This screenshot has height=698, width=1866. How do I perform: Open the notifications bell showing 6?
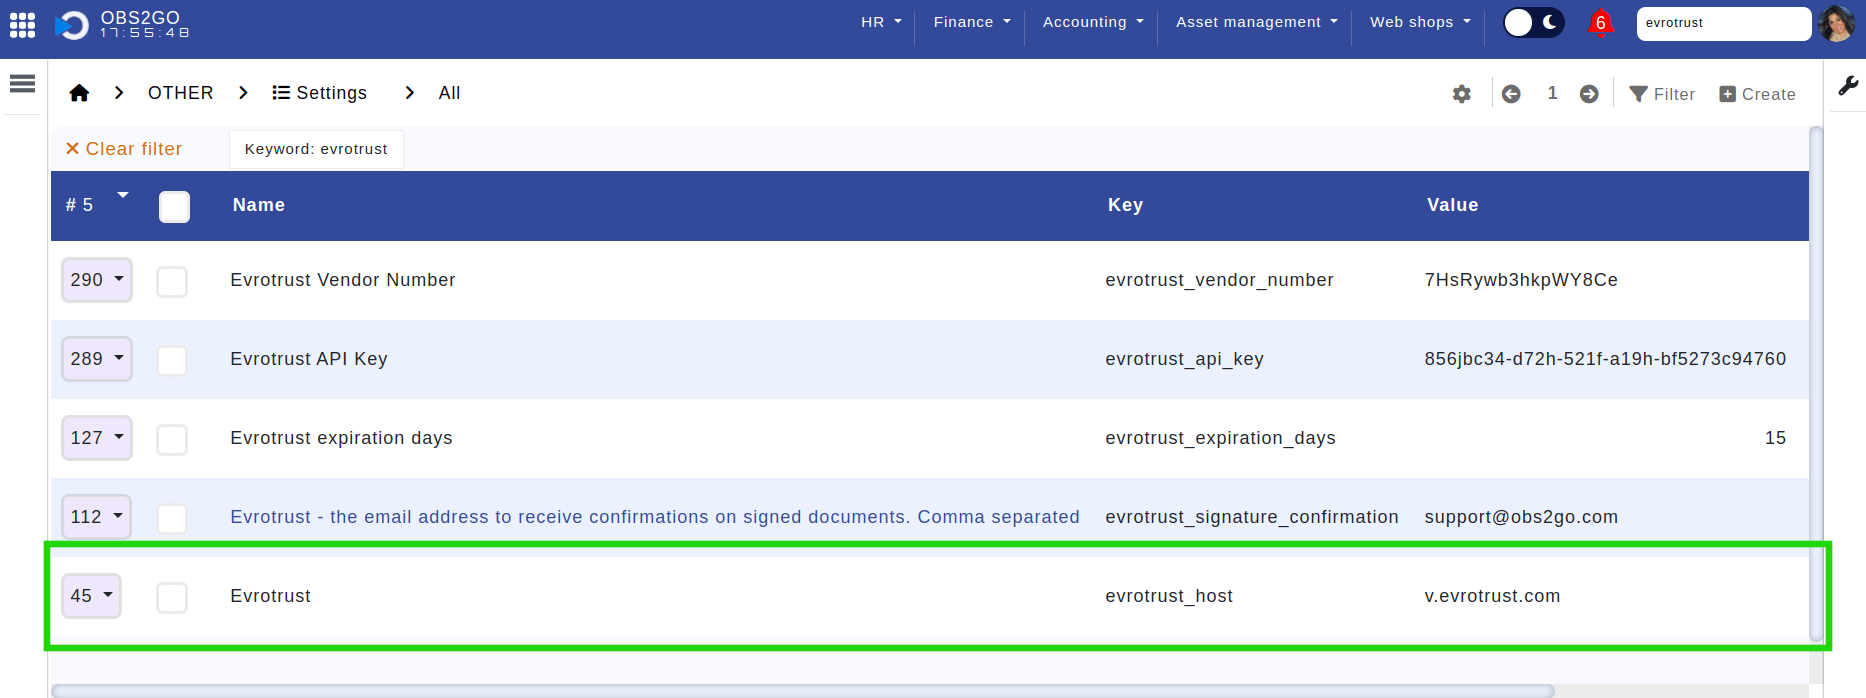tap(1600, 23)
